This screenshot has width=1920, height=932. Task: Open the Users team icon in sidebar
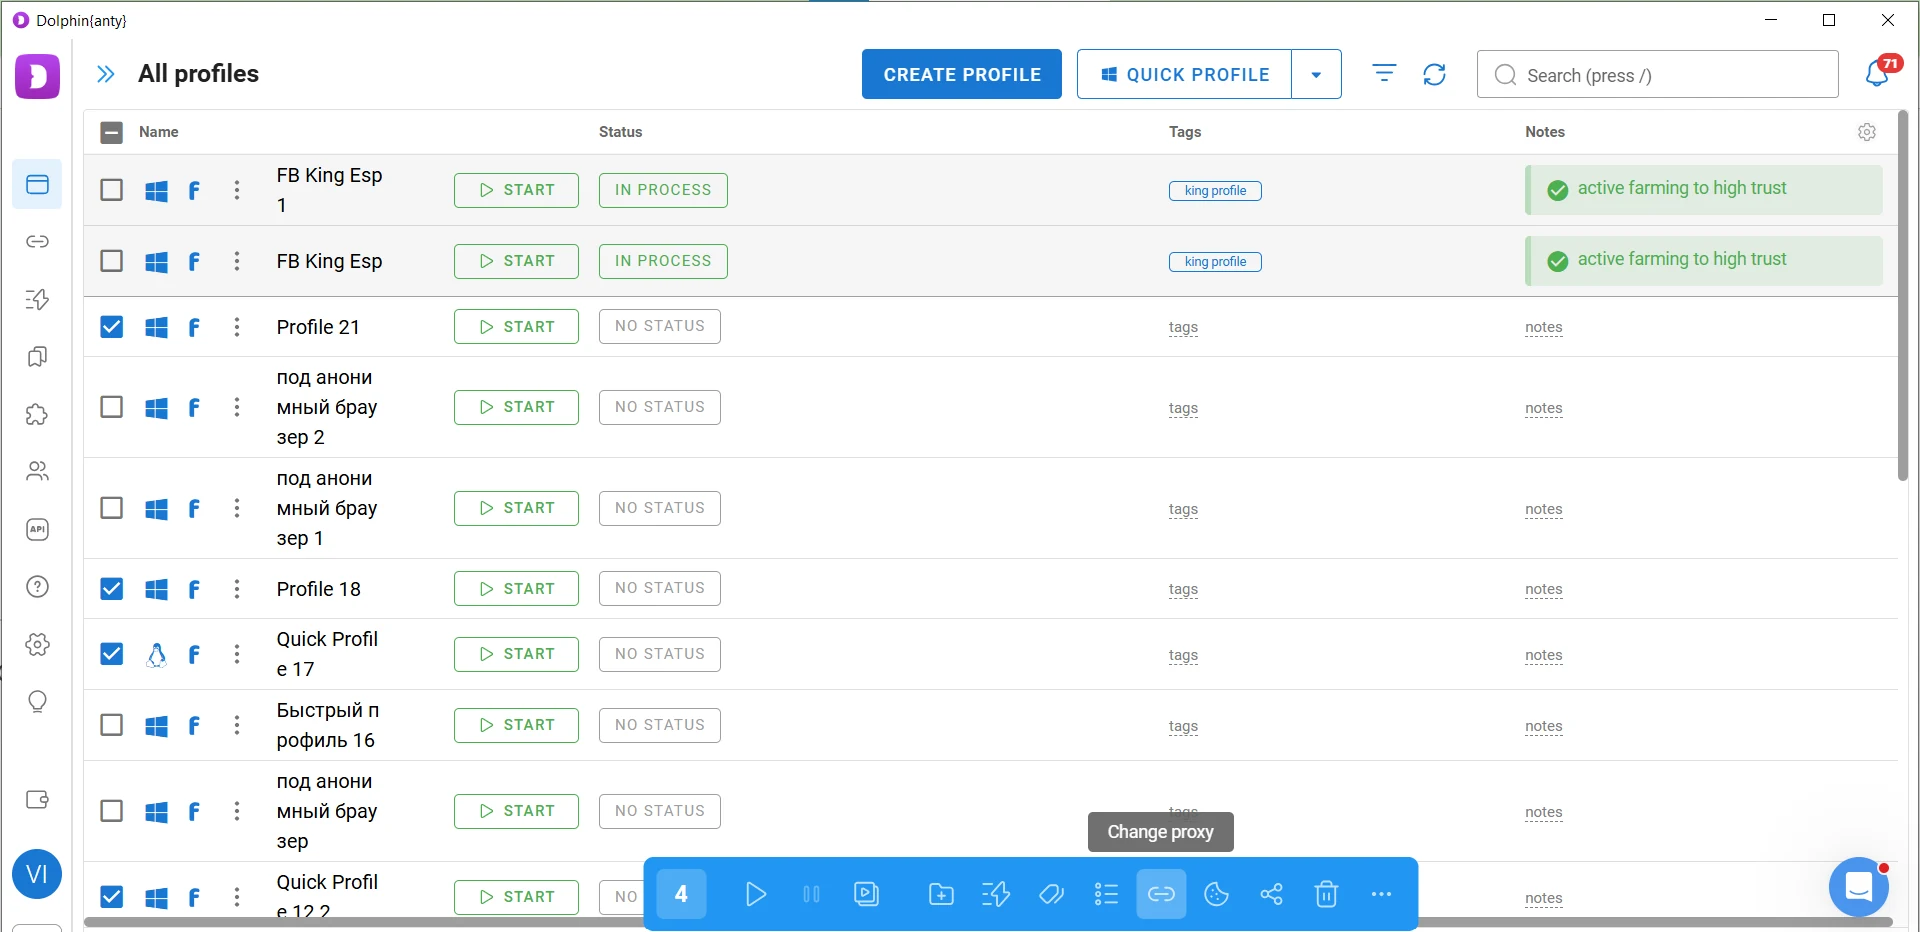(x=37, y=471)
